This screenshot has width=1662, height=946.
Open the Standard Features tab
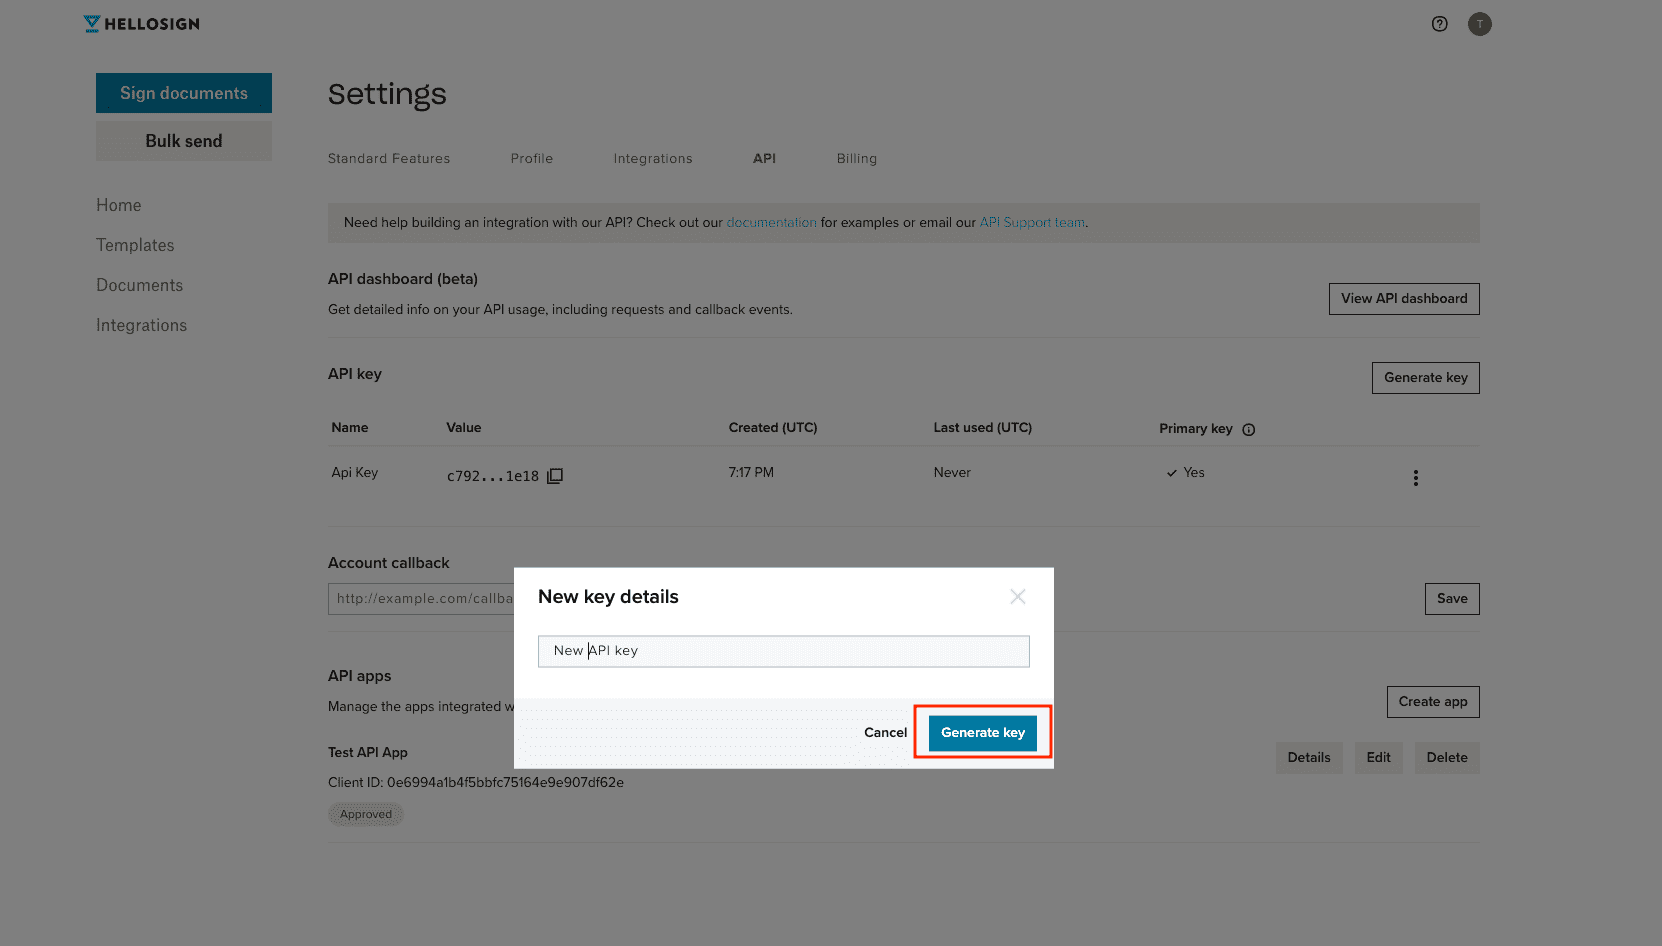[388, 158]
